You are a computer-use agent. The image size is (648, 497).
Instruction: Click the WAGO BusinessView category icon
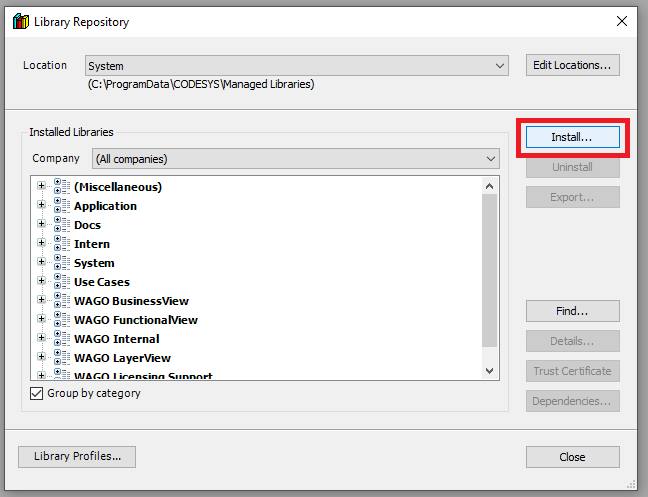click(61, 301)
